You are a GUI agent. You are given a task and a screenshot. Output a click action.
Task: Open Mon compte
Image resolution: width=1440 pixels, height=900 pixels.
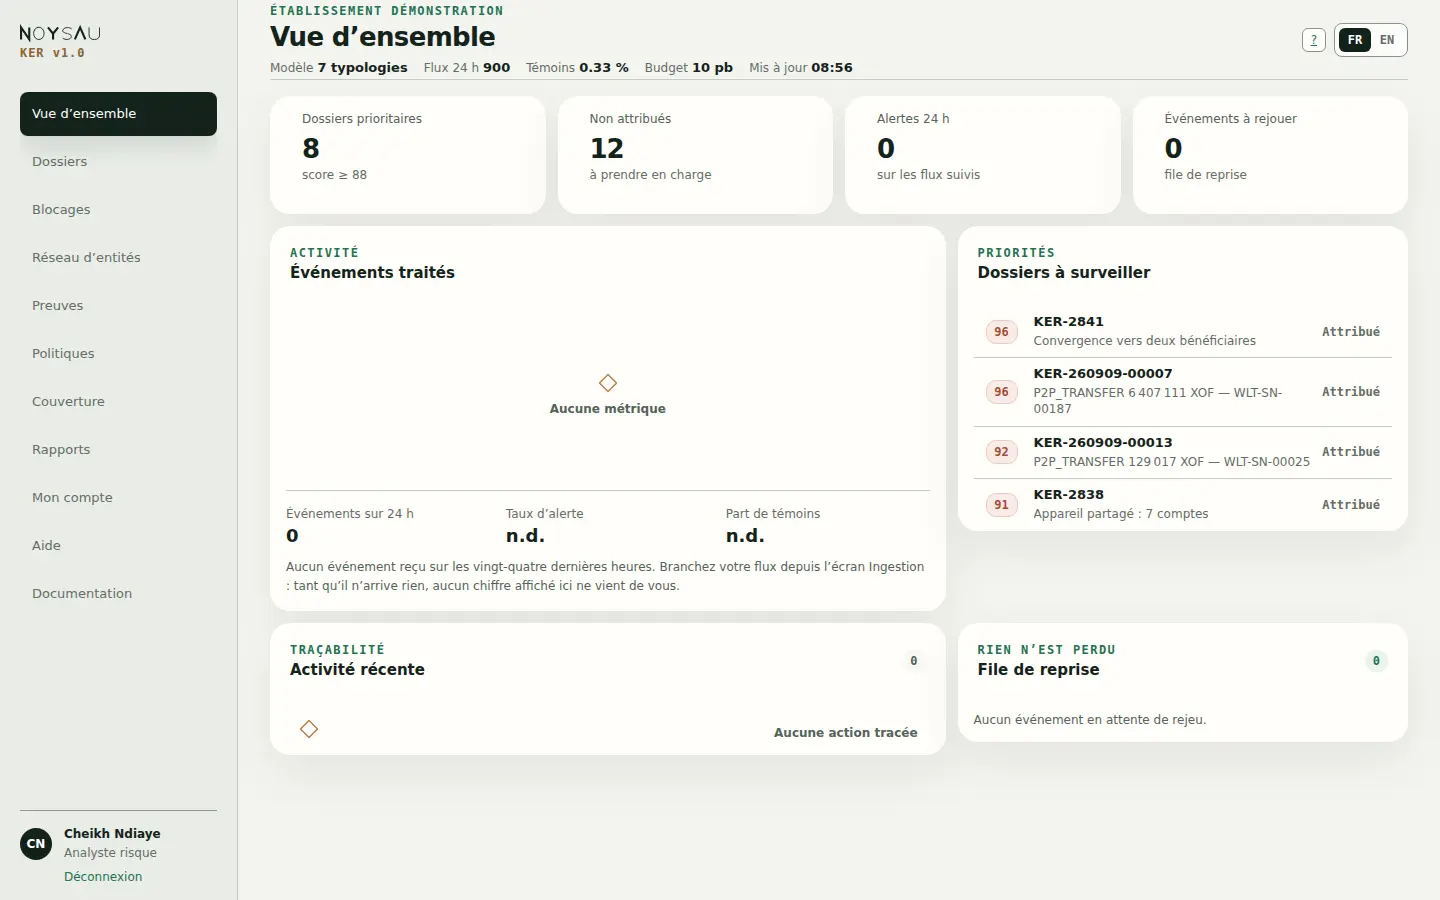tap(118, 498)
